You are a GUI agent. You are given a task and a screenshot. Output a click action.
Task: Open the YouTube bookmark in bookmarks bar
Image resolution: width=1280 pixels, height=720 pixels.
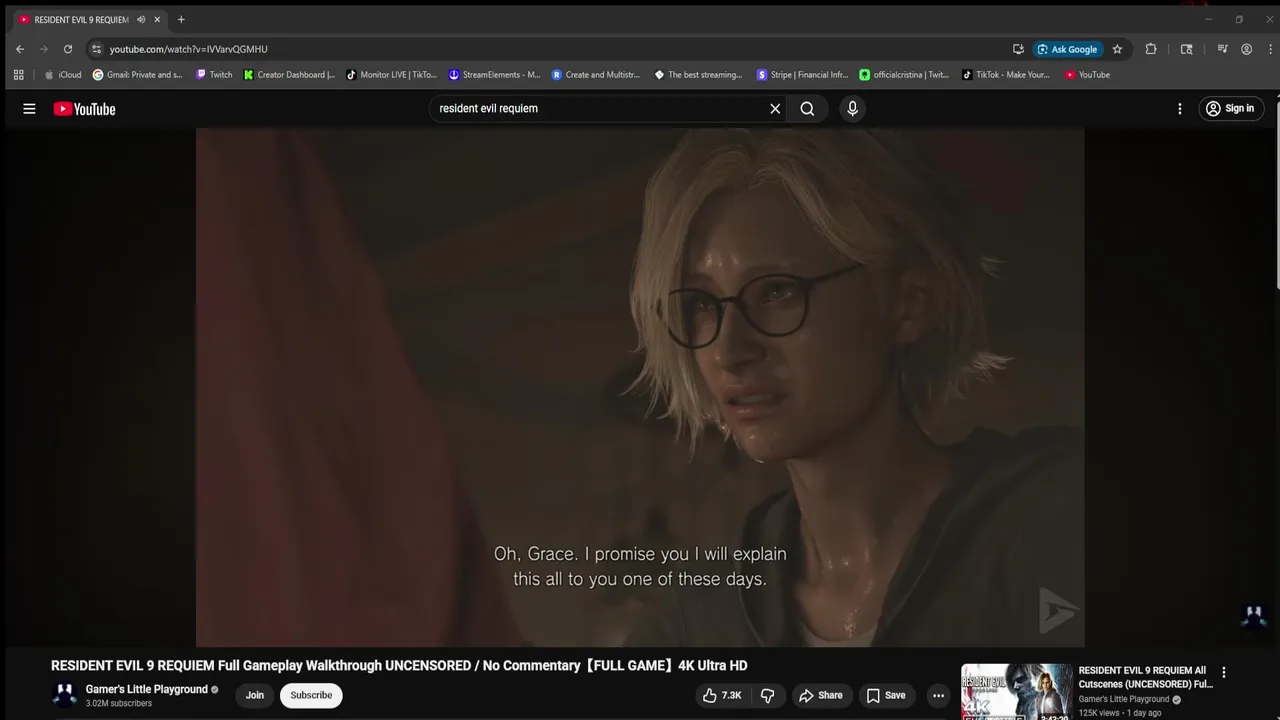[x=1087, y=75]
